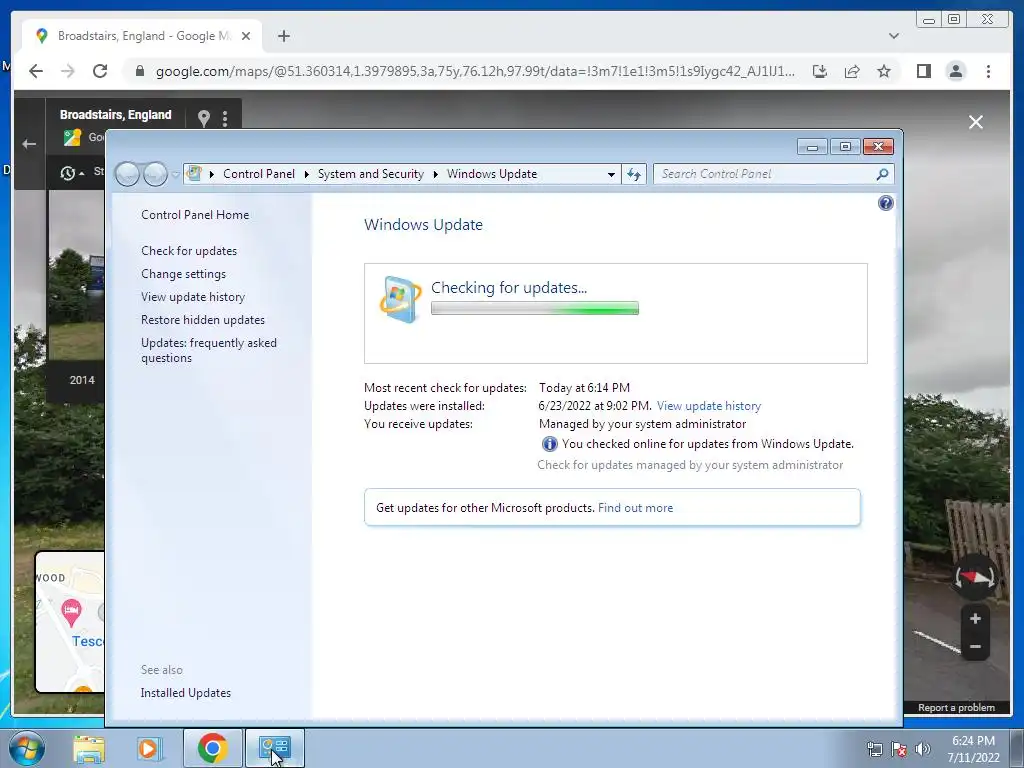Expand the arrow after System and Security breadcrumb
Viewport: 1024px width, 768px height.
tap(435, 174)
